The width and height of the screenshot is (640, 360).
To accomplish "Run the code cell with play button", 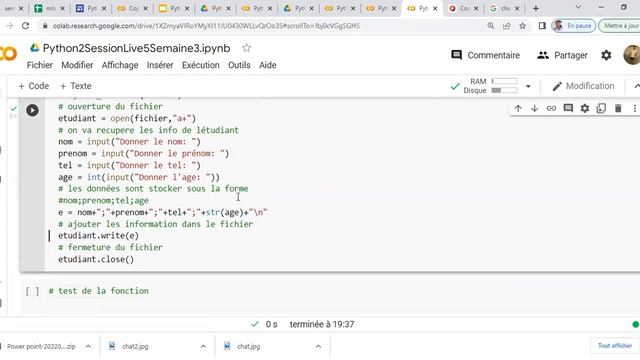I will (x=32, y=110).
